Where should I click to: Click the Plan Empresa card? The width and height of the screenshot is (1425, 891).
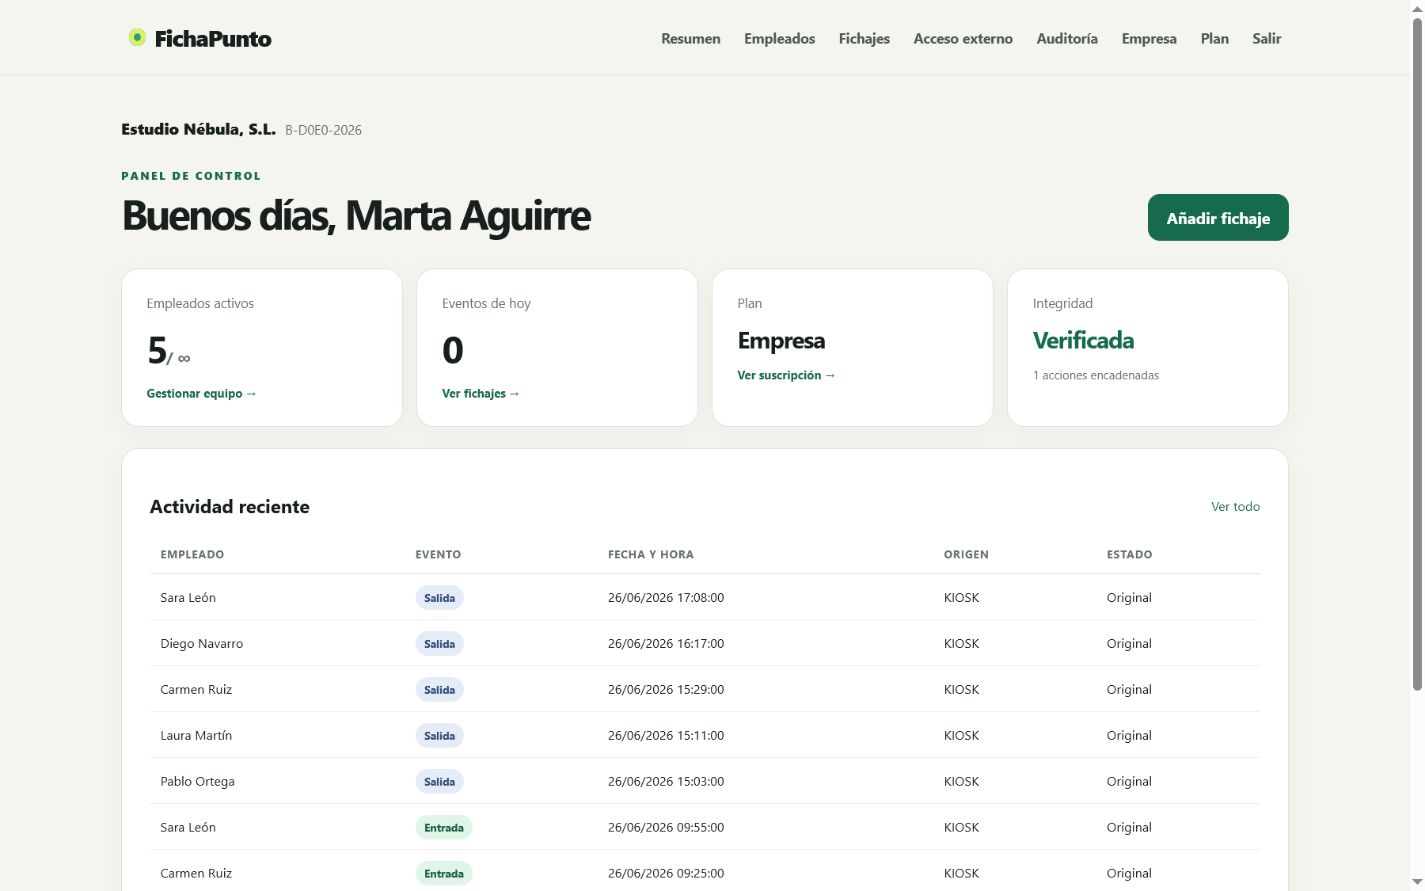tap(852, 348)
